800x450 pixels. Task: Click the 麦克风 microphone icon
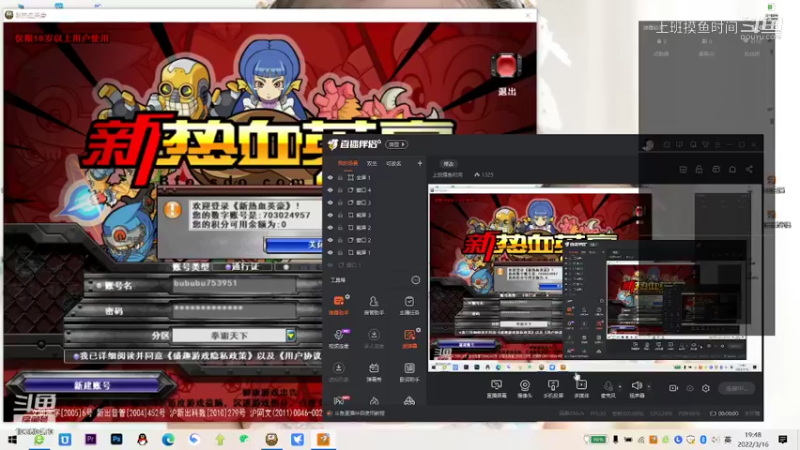click(608, 388)
